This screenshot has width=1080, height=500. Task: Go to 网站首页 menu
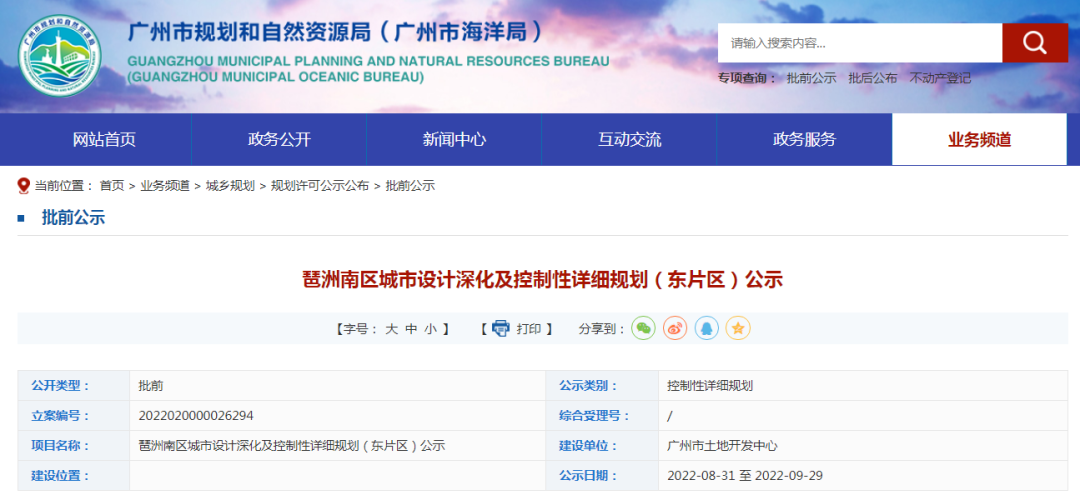[104, 140]
